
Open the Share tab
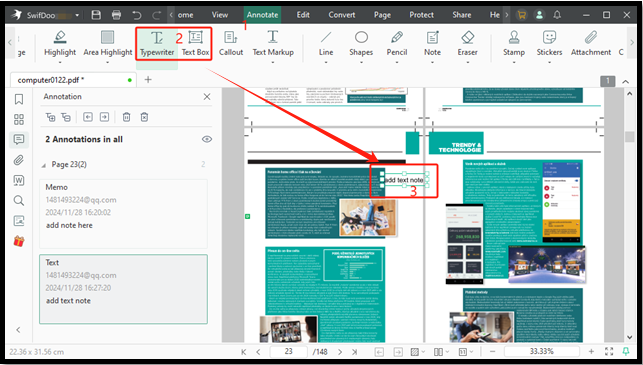pyautogui.click(x=462, y=15)
